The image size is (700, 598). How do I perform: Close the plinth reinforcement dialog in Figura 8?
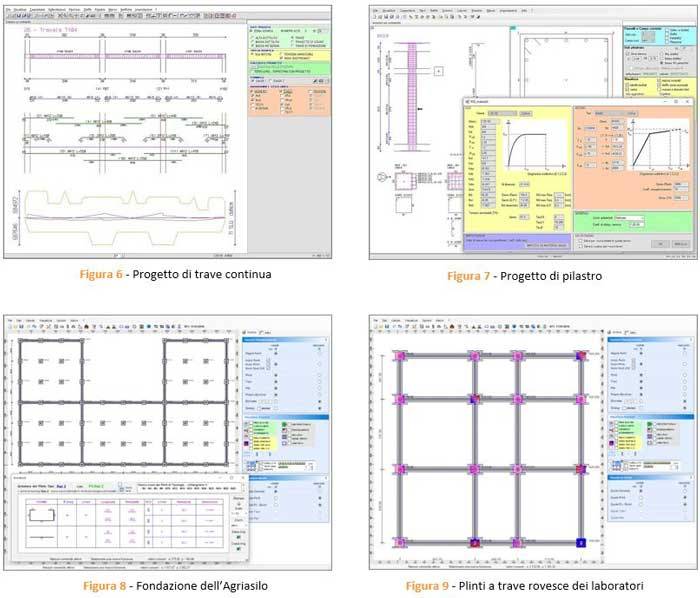(x=244, y=478)
